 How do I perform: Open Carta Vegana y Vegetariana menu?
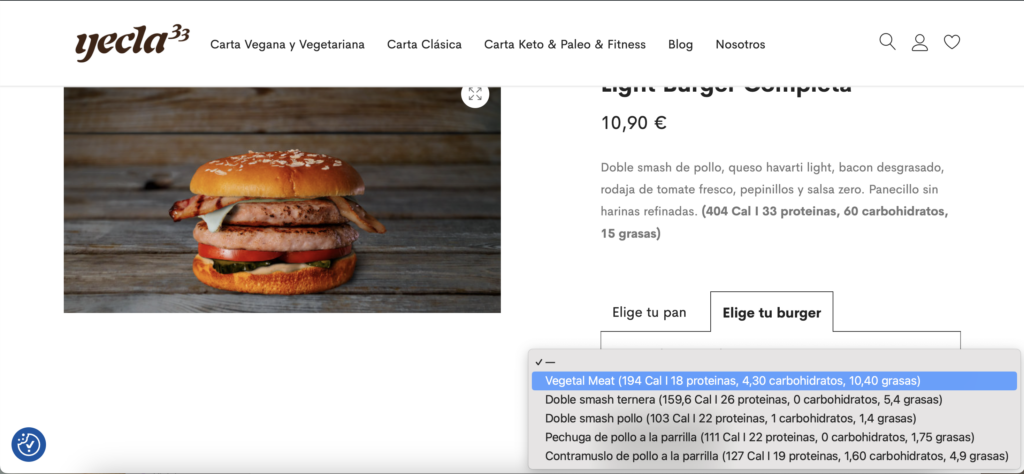tap(287, 44)
